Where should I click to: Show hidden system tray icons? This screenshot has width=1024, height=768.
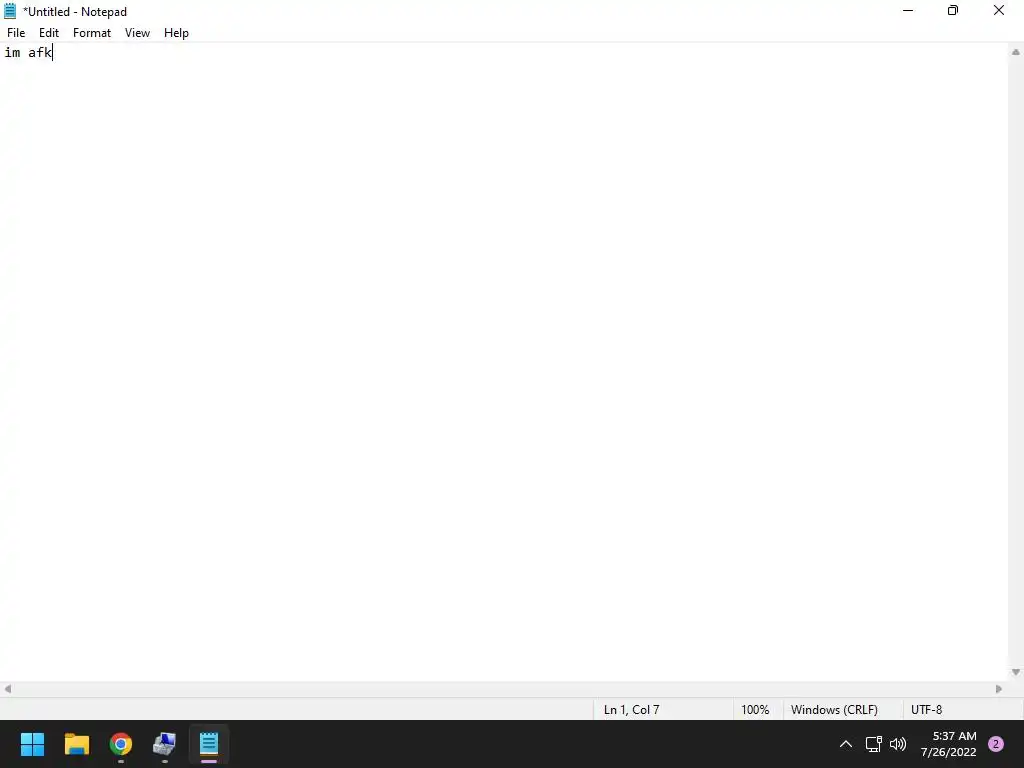[846, 744]
